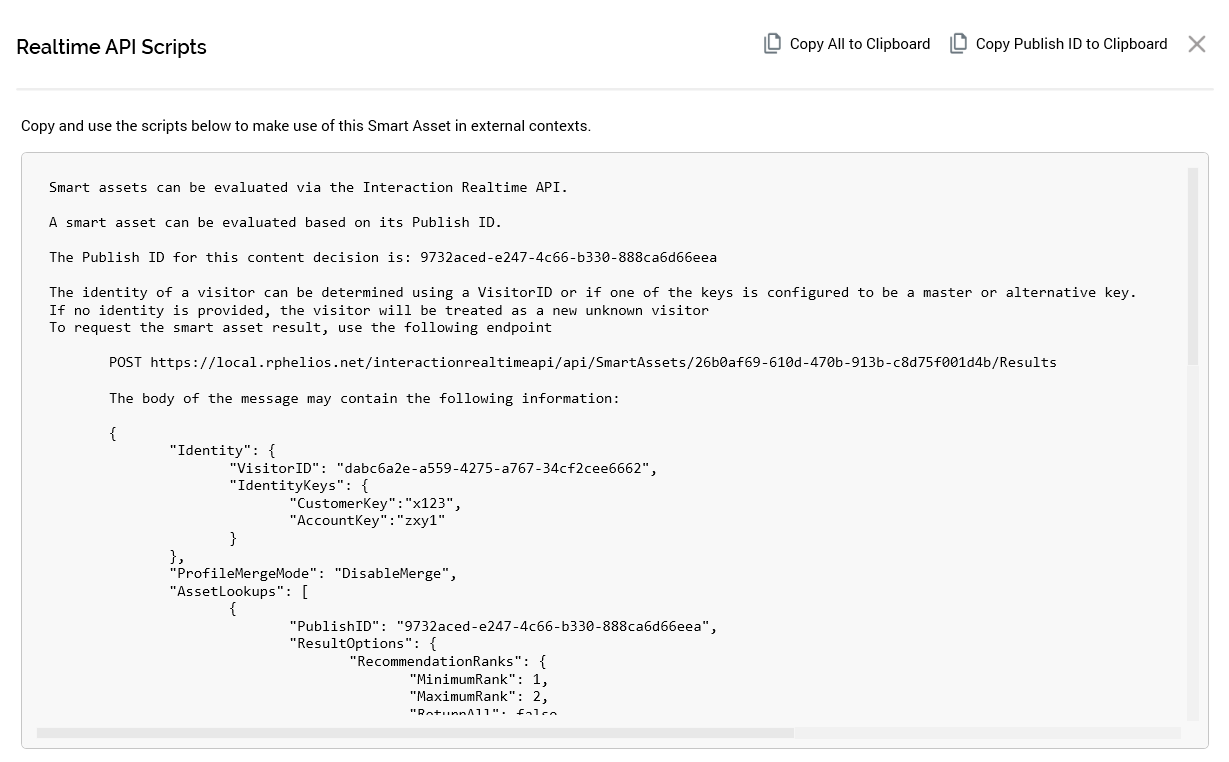Click the CustomerKey "x123" line
The image size is (1229, 762).
pyautogui.click(x=375, y=503)
